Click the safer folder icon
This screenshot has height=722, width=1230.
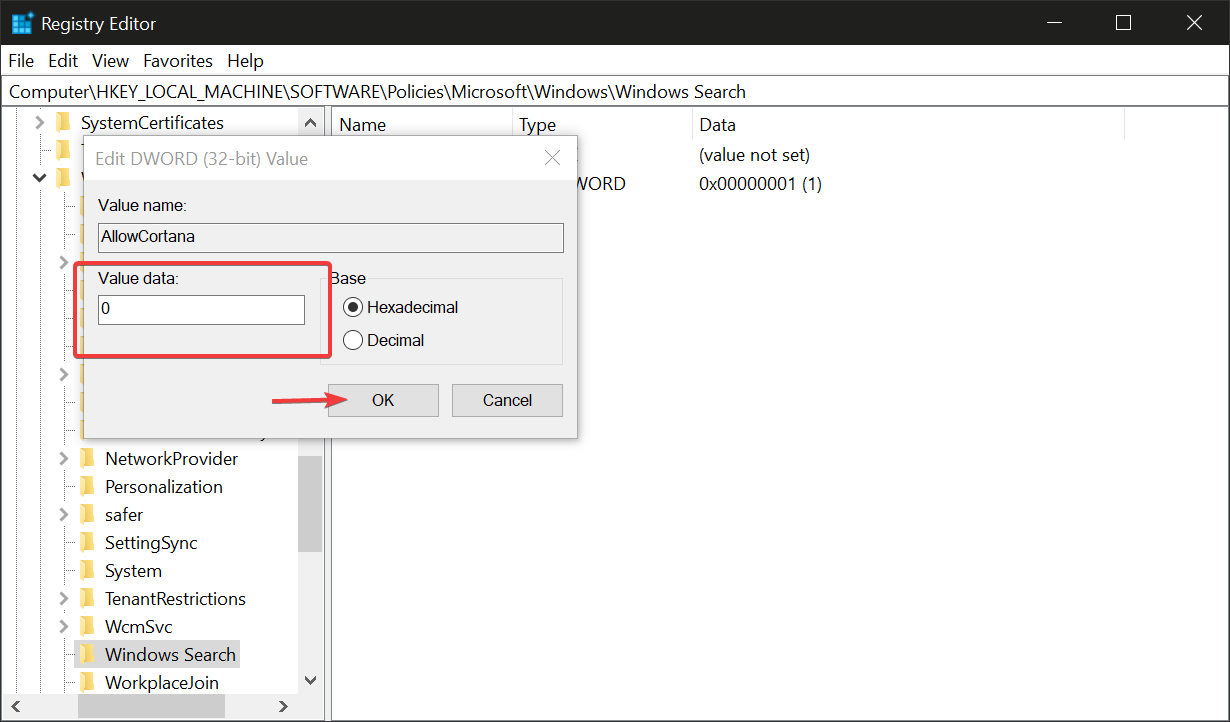[x=87, y=514]
